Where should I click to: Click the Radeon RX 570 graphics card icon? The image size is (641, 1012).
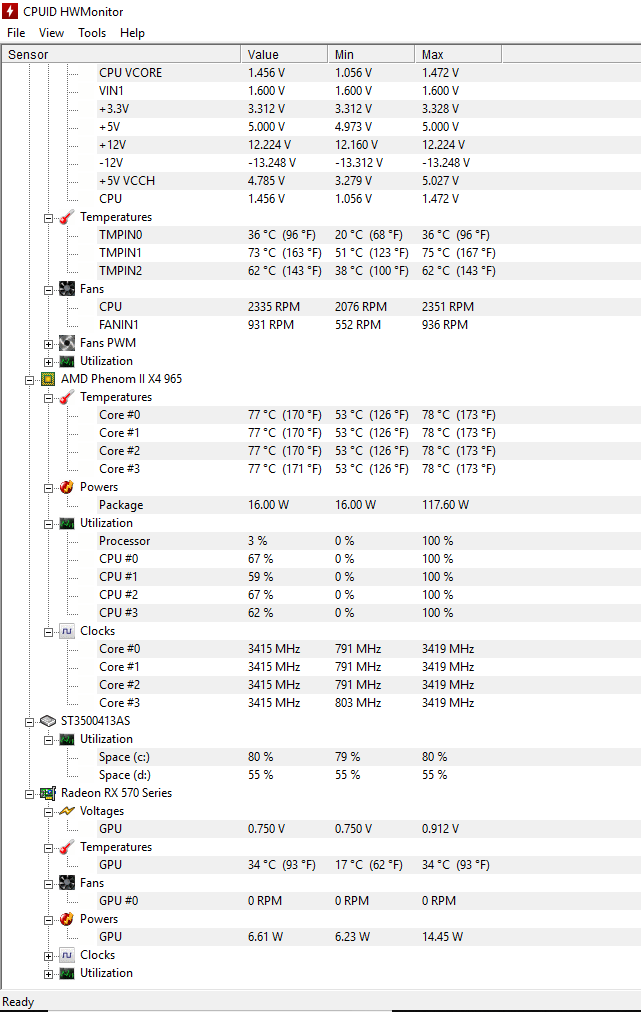click(x=48, y=793)
